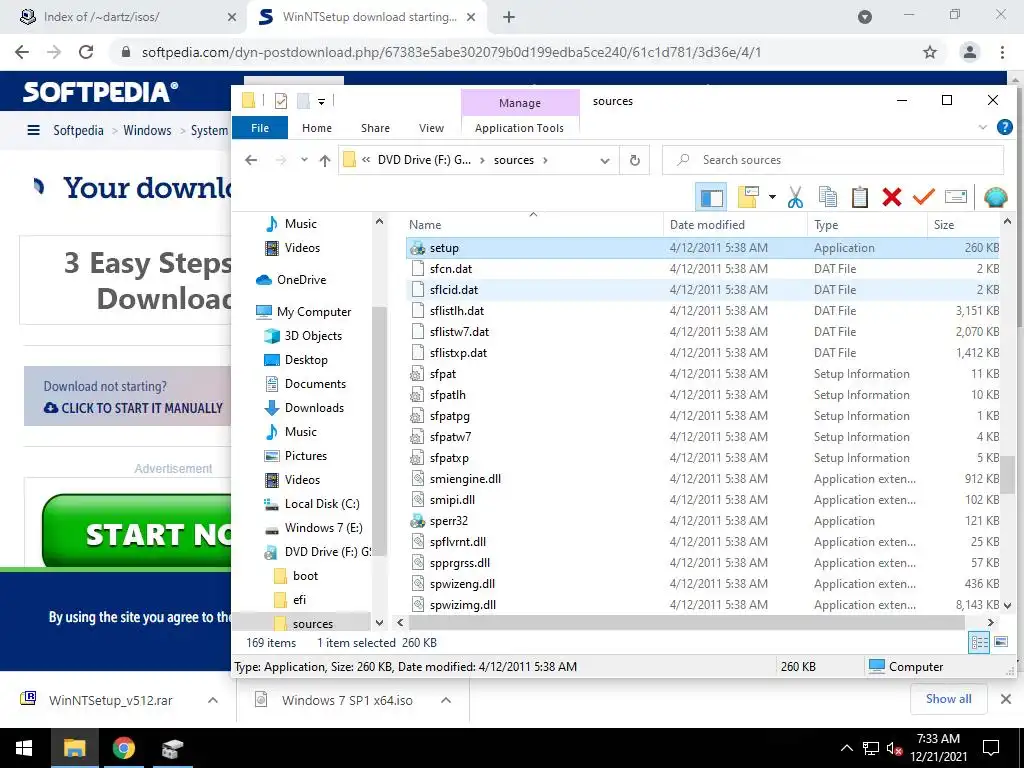The height and width of the screenshot is (768, 1024).
Task: Click the Search sources input field
Action: coord(833,160)
